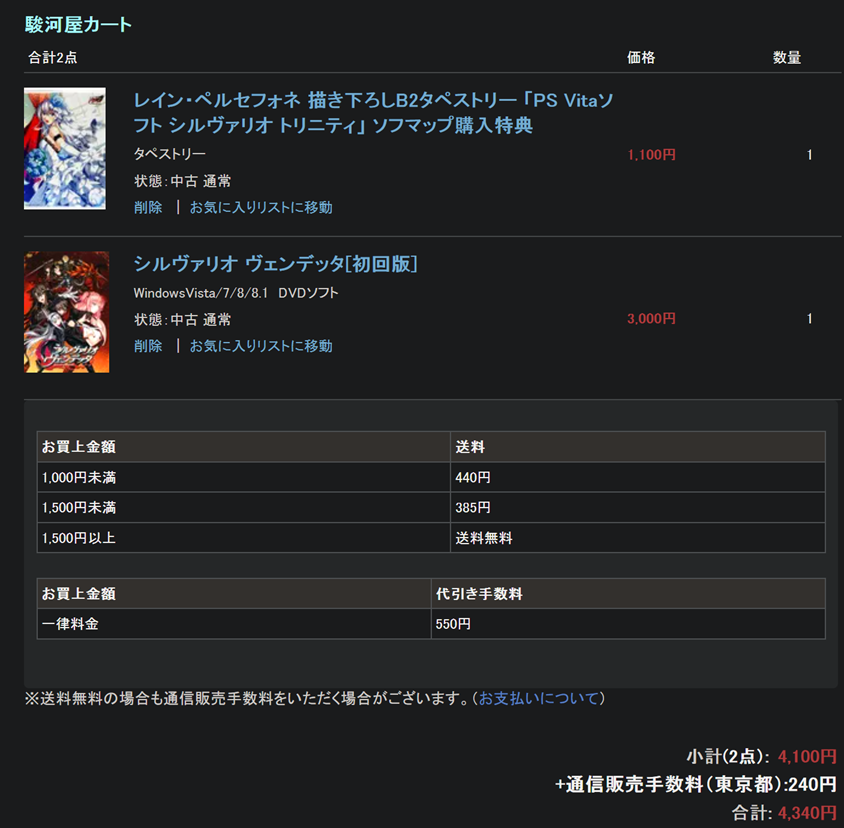The image size is (844, 828).
Task: Click the 価格 column header
Action: tap(641, 58)
